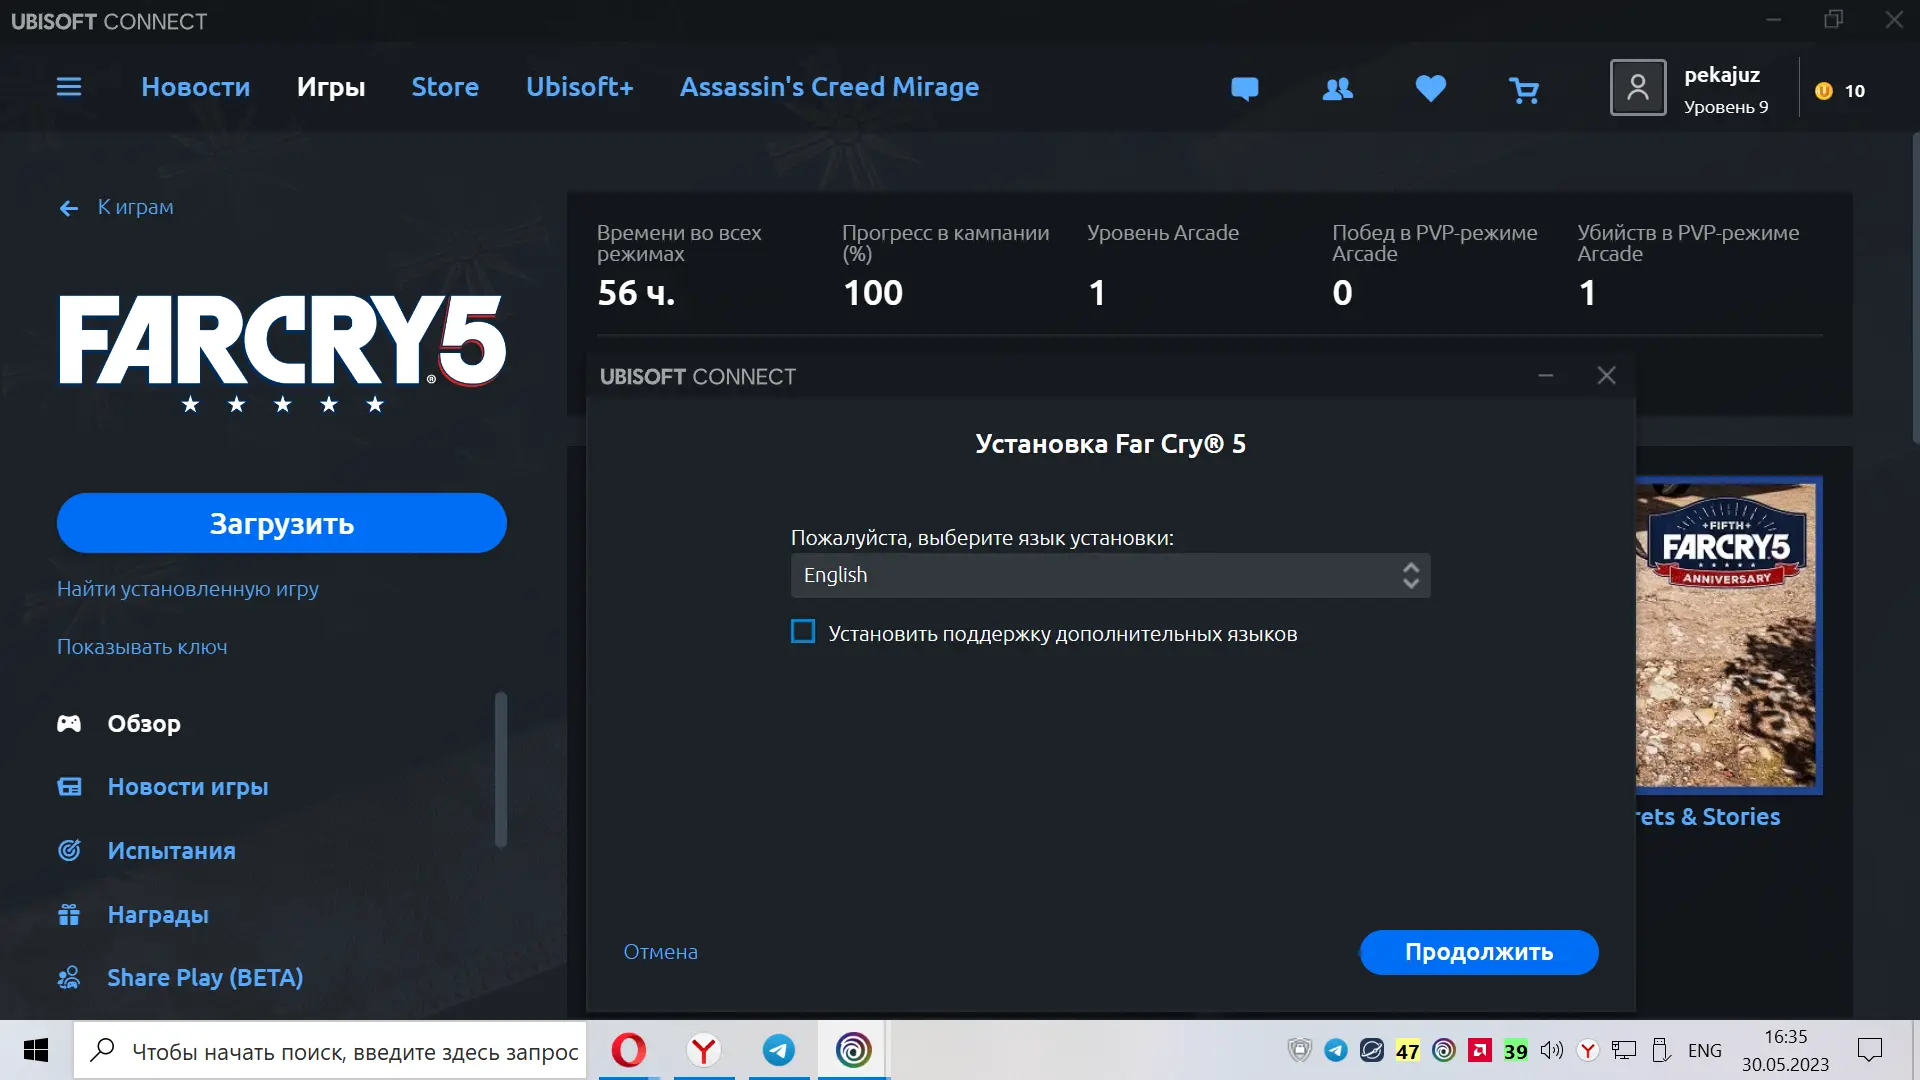Screen dimensions: 1920x1080
Task: Select Обзор in the sidebar
Action: pyautogui.click(x=144, y=724)
